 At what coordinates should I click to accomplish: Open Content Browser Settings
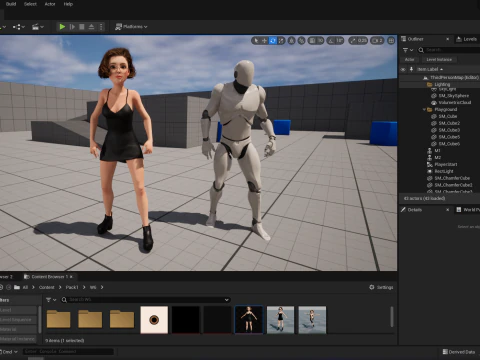click(381, 287)
